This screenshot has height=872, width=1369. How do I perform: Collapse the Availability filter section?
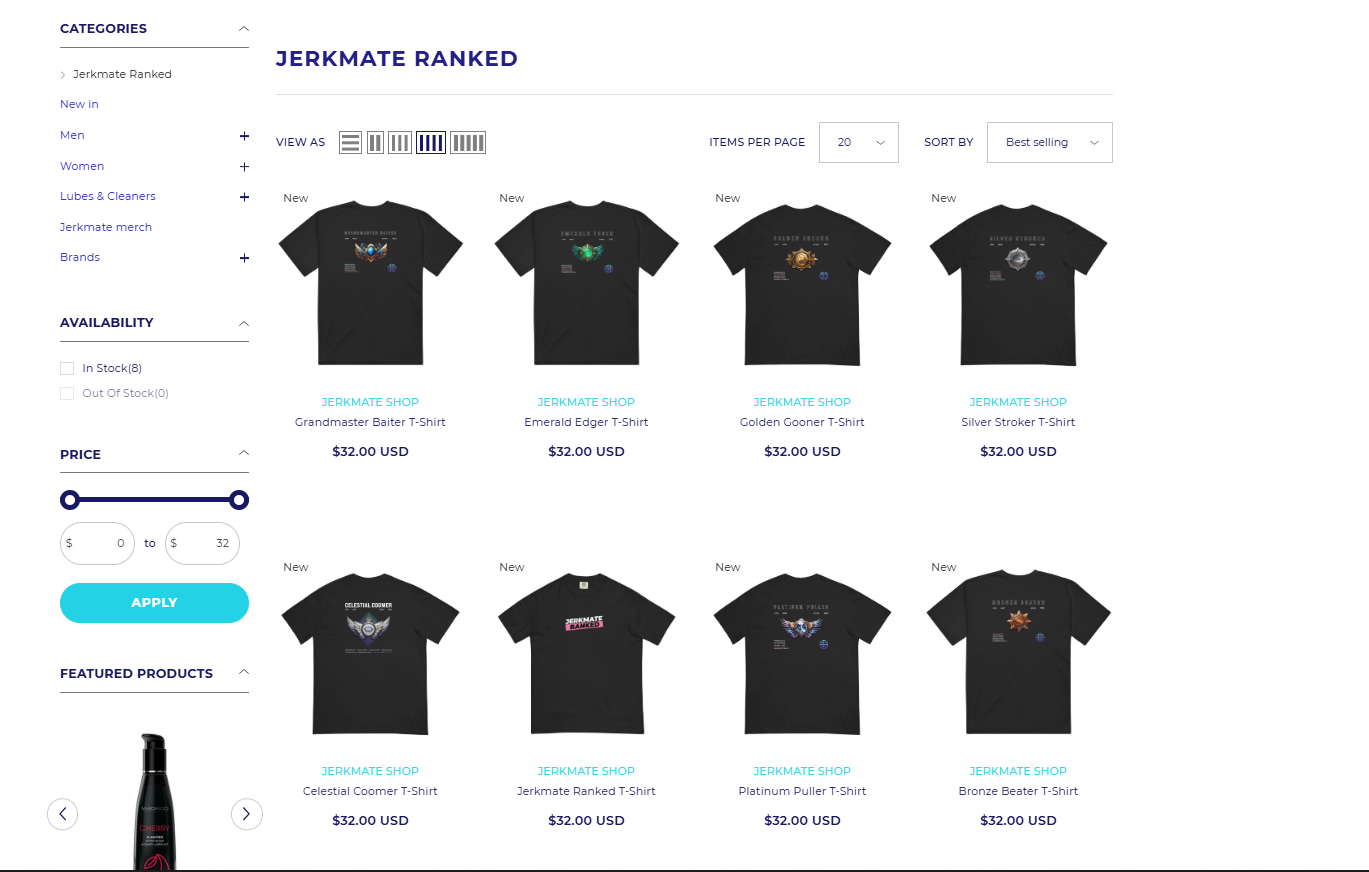[244, 323]
